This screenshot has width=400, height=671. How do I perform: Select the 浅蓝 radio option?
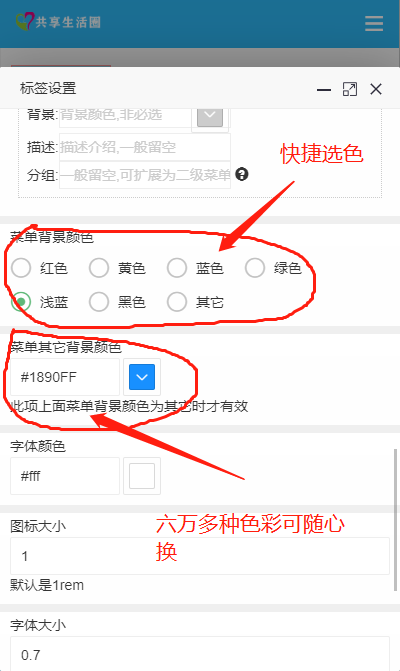(21, 302)
